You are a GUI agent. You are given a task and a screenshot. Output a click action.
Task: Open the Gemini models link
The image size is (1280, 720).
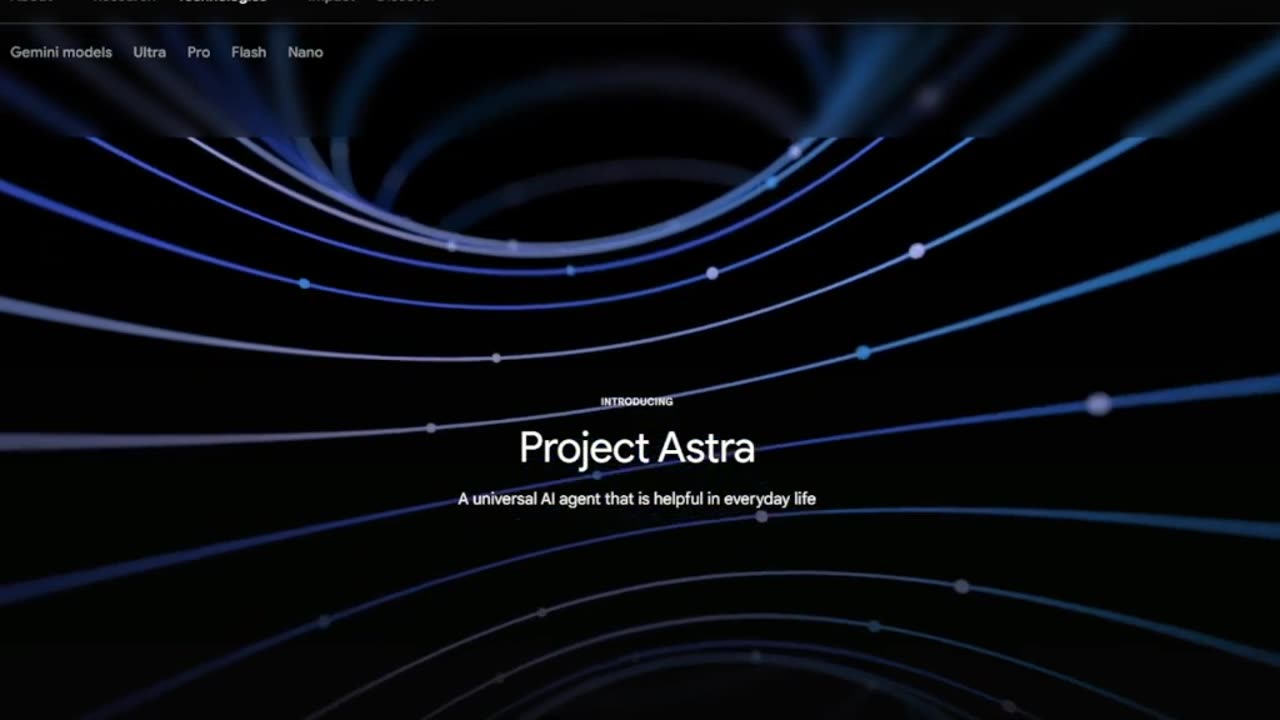[61, 52]
